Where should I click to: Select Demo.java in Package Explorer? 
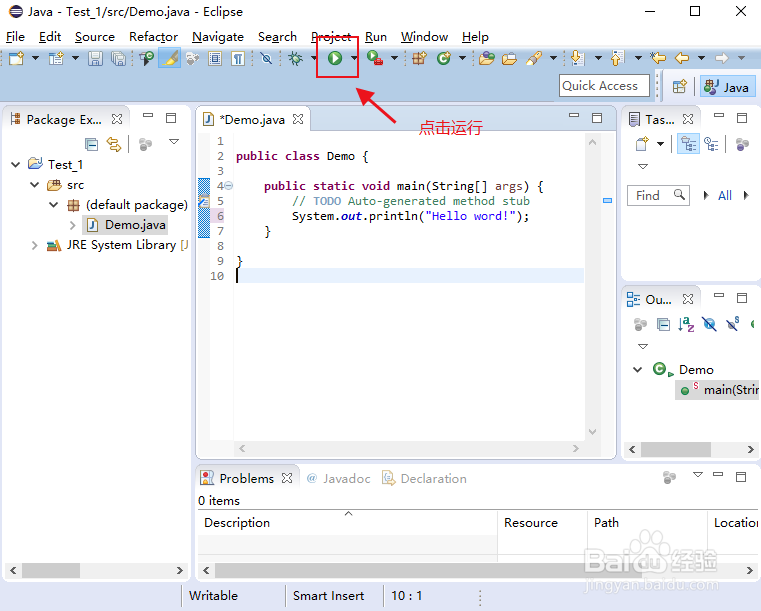point(125,225)
